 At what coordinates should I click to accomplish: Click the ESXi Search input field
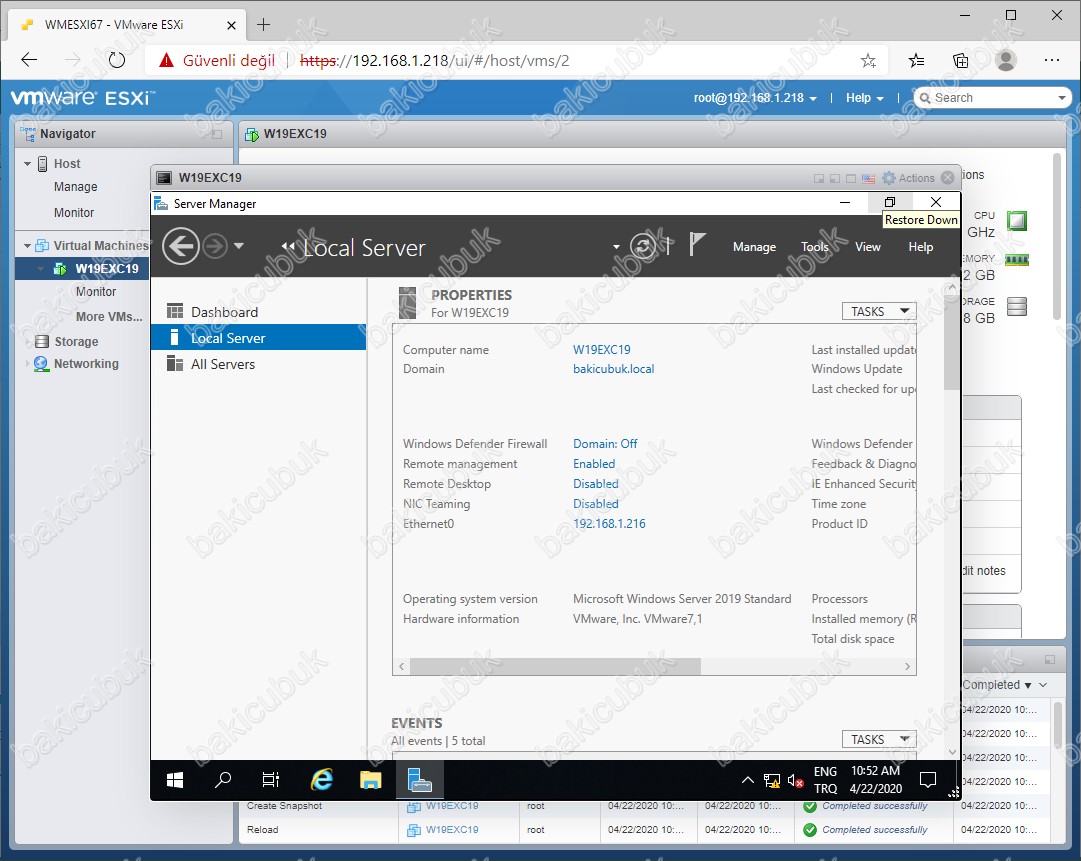click(992, 98)
